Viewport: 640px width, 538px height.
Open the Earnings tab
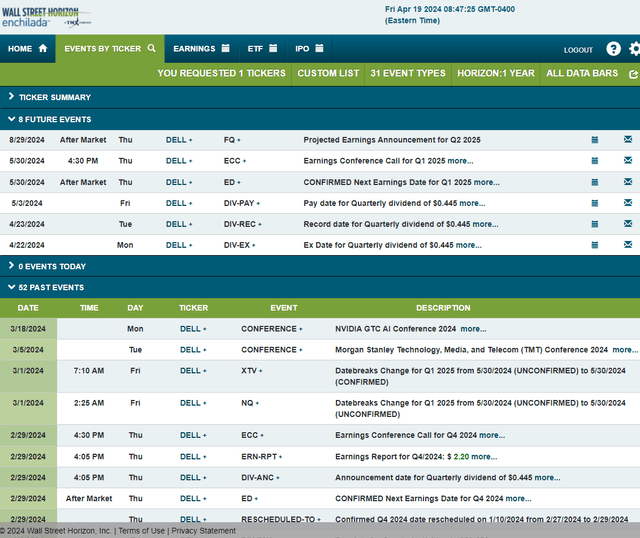[x=202, y=49]
